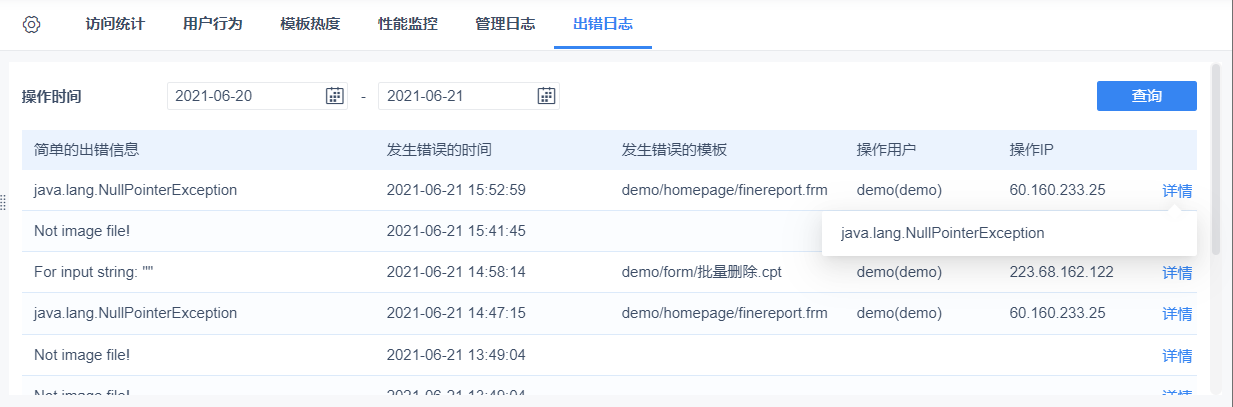Click the drag handle on left edge
The width and height of the screenshot is (1233, 407).
pos(4,203)
